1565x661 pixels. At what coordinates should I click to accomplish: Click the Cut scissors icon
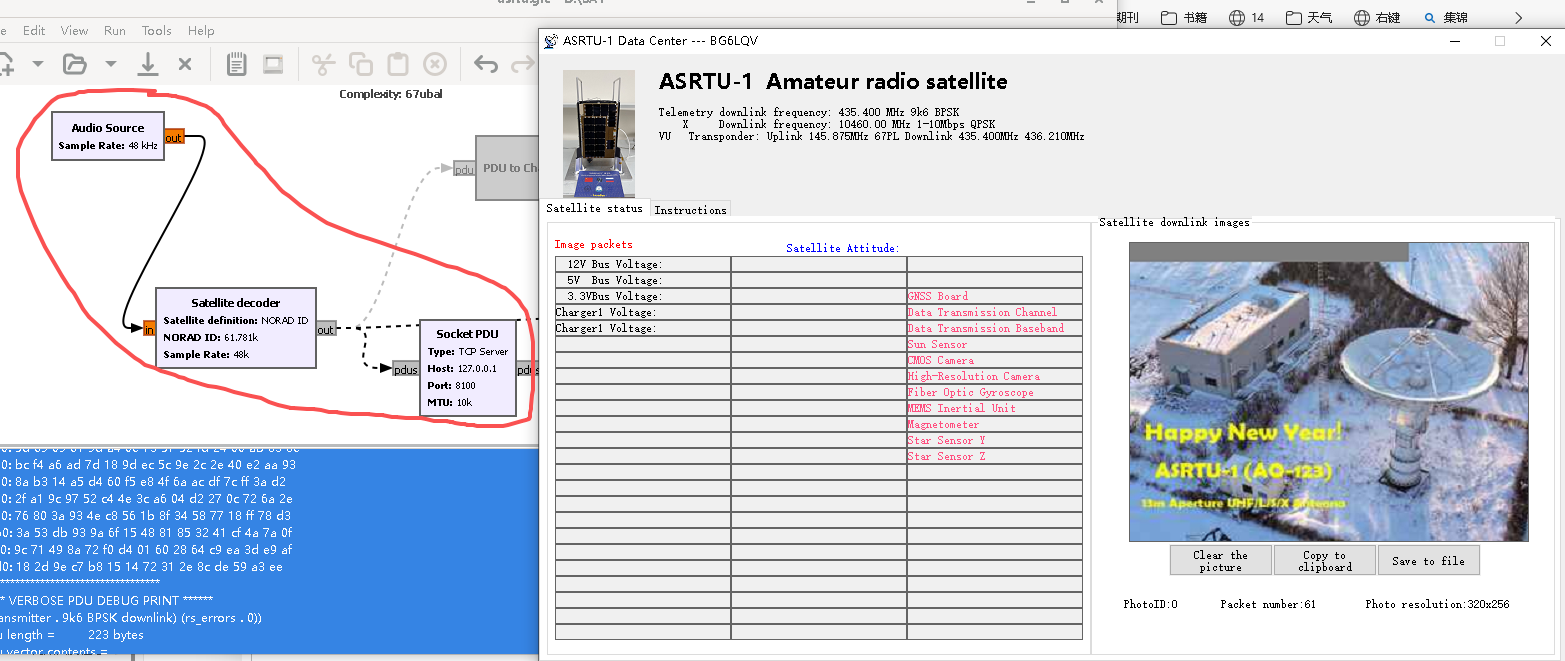click(x=322, y=65)
